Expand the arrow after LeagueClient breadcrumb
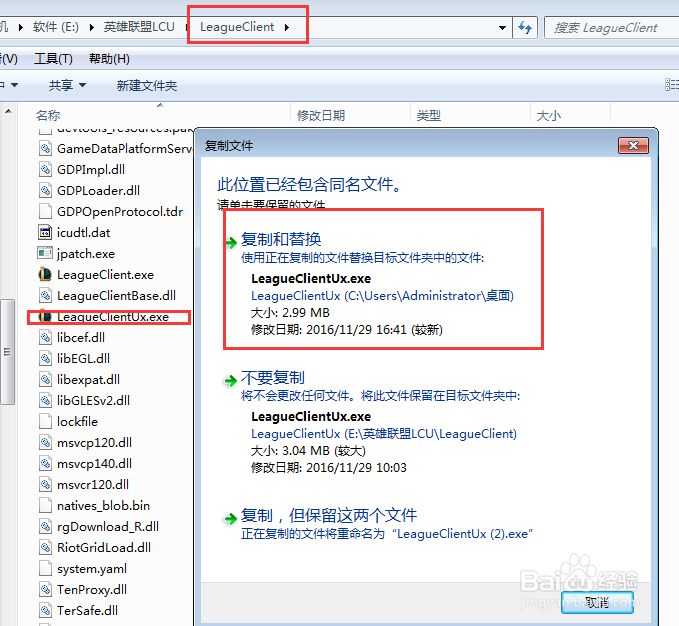Viewport: 679px width, 626px height. tap(287, 28)
